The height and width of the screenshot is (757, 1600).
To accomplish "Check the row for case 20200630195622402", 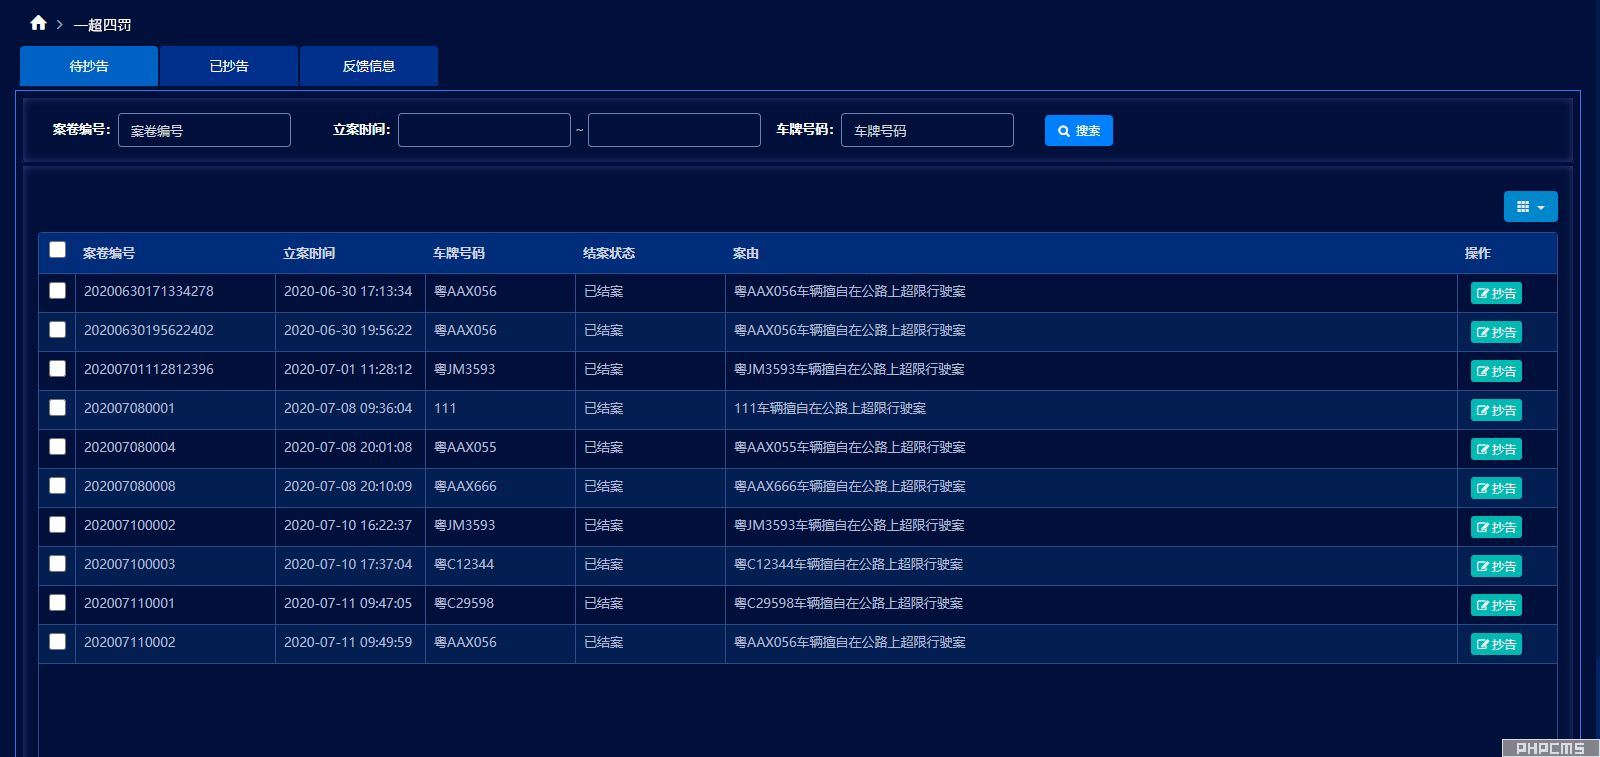I will (58, 330).
